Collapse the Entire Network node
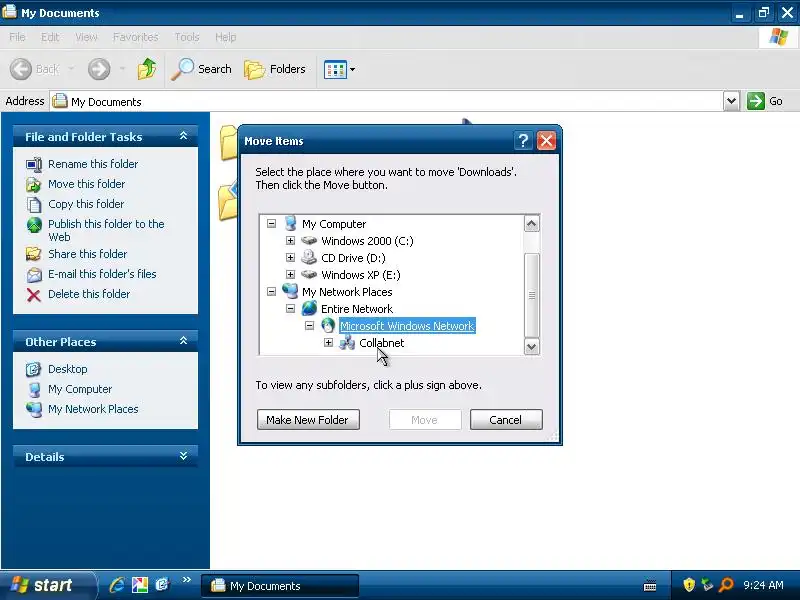800x600 pixels. pos(290,308)
